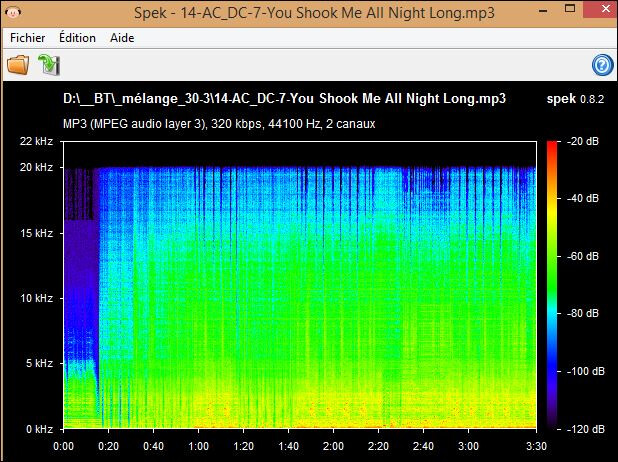Click the 10 kHz frequency axis label
This screenshot has width=618, height=462.
37,298
